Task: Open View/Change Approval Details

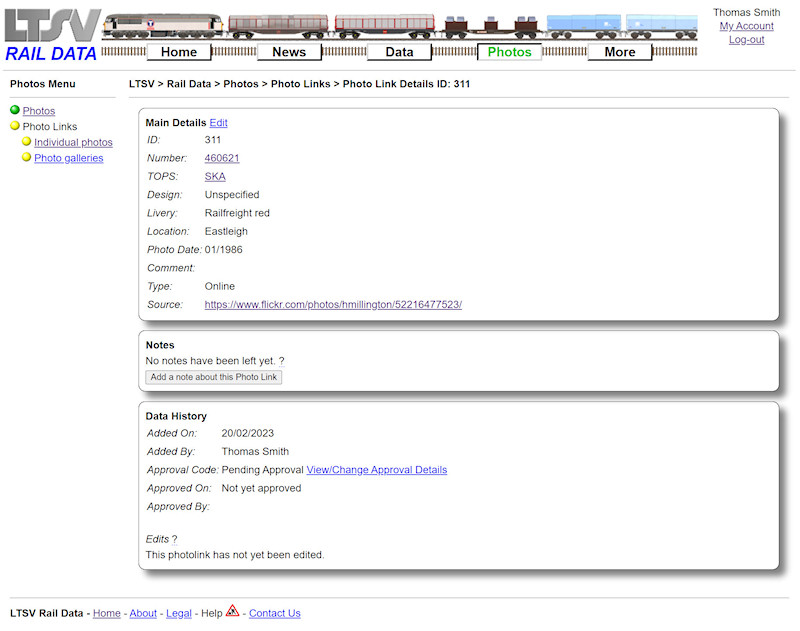Action: point(376,469)
